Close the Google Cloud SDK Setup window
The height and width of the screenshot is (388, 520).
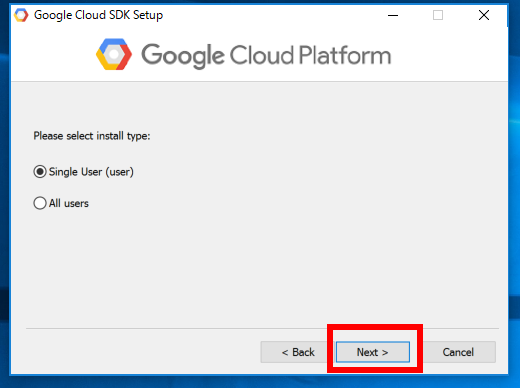(484, 15)
